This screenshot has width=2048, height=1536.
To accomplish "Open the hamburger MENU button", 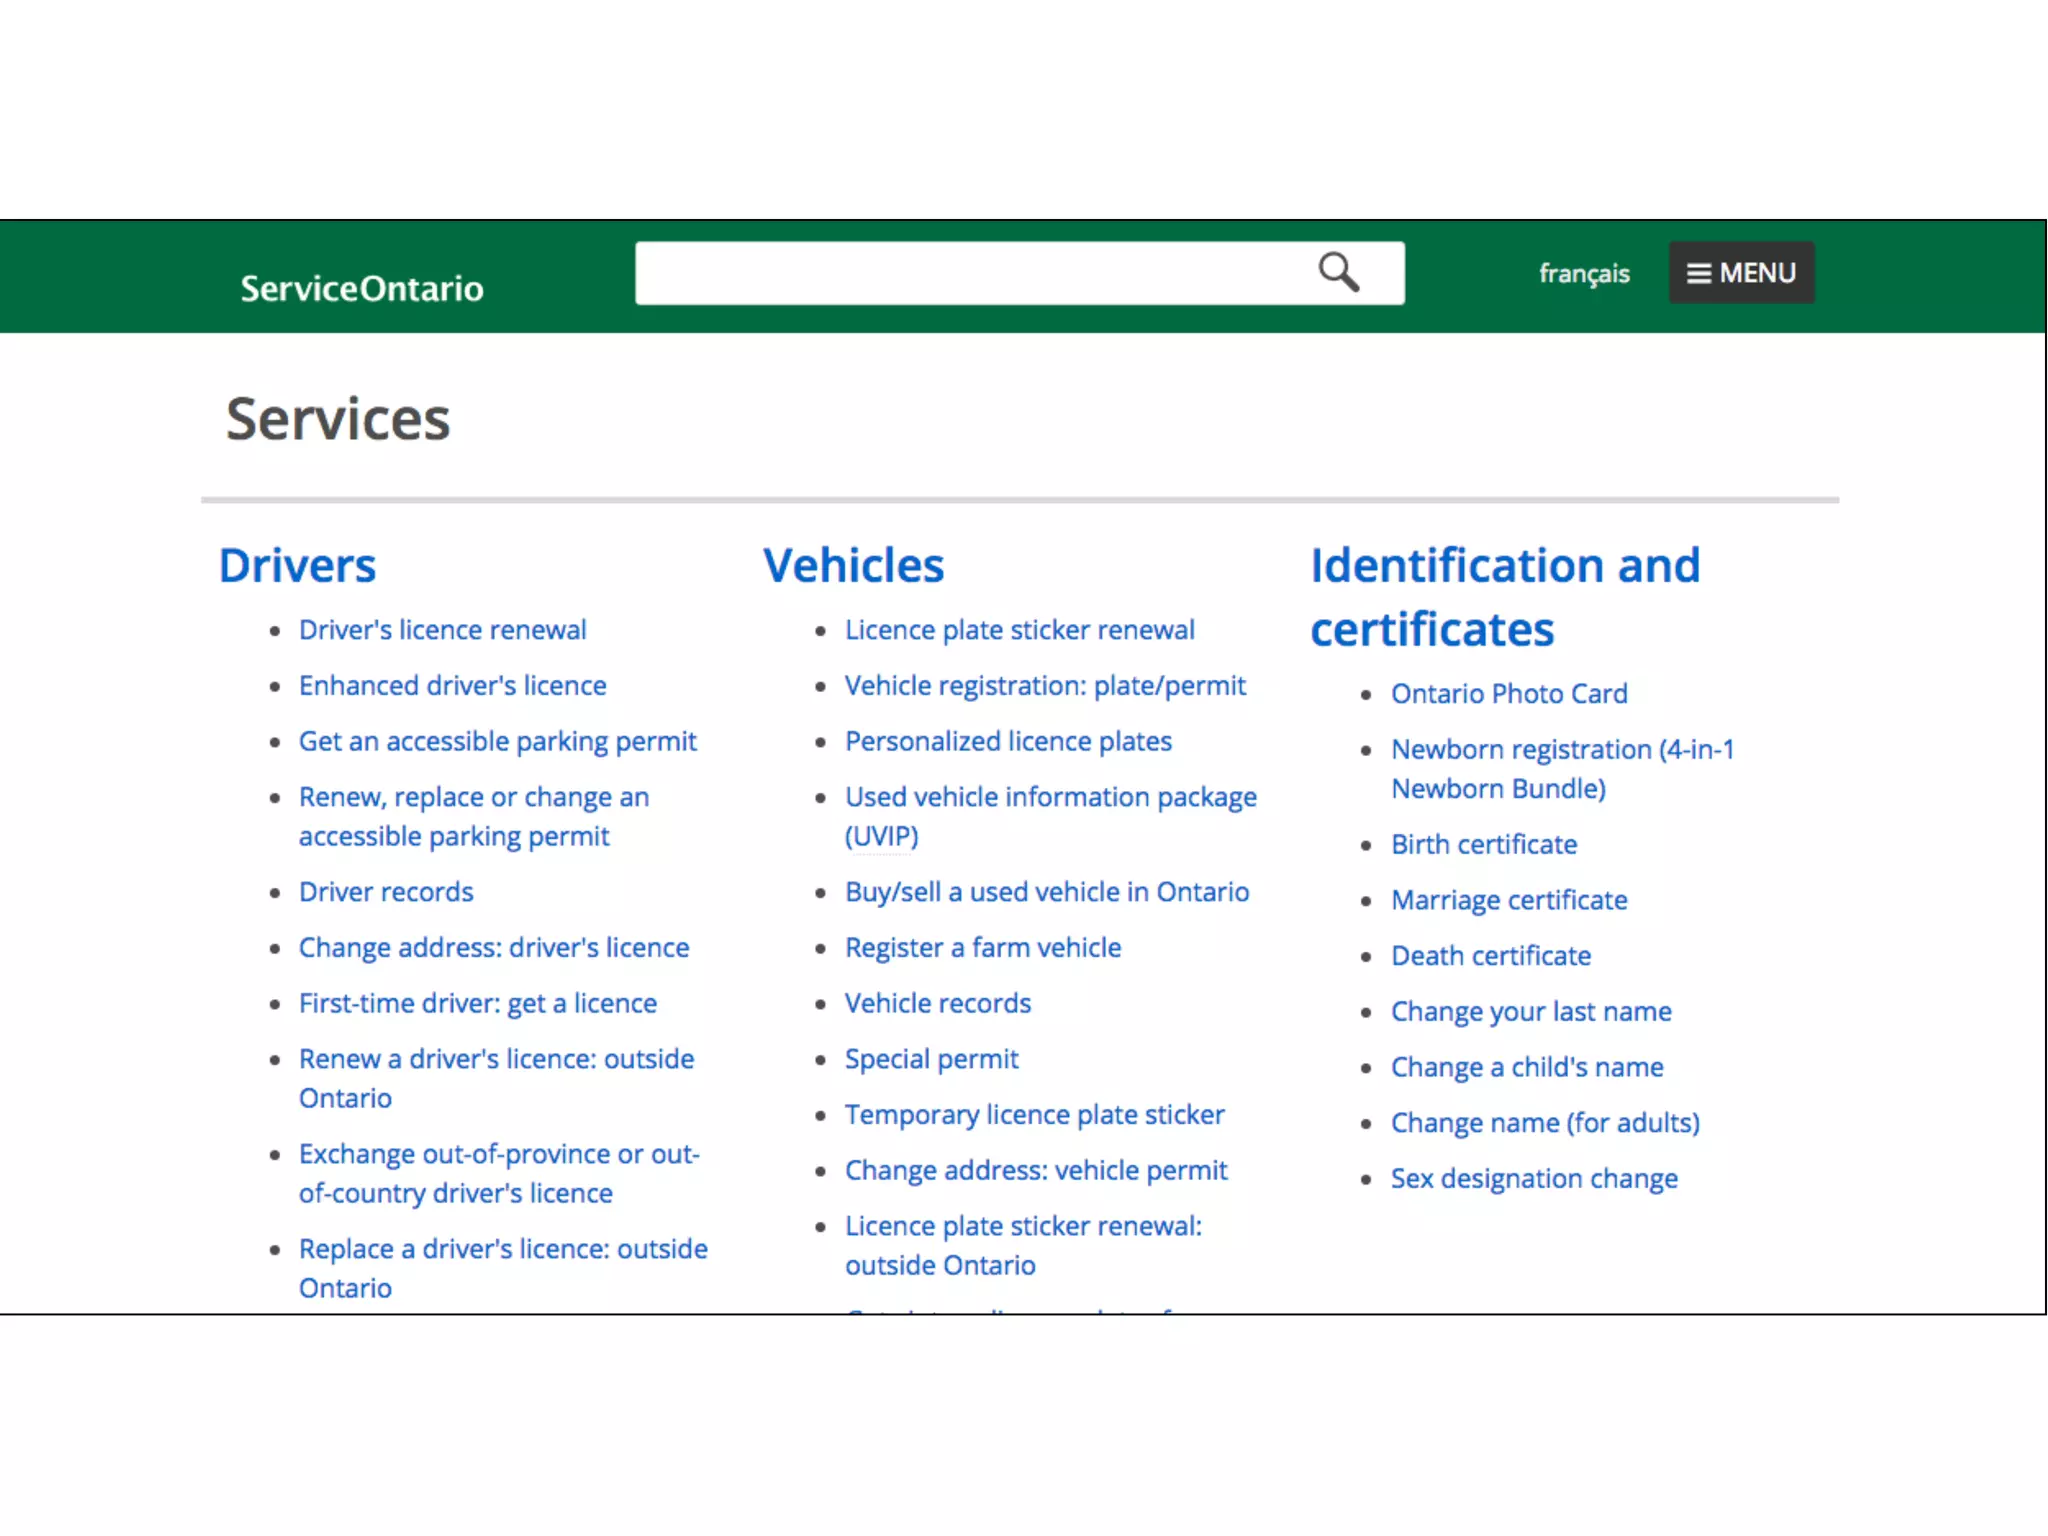I will tap(1741, 272).
